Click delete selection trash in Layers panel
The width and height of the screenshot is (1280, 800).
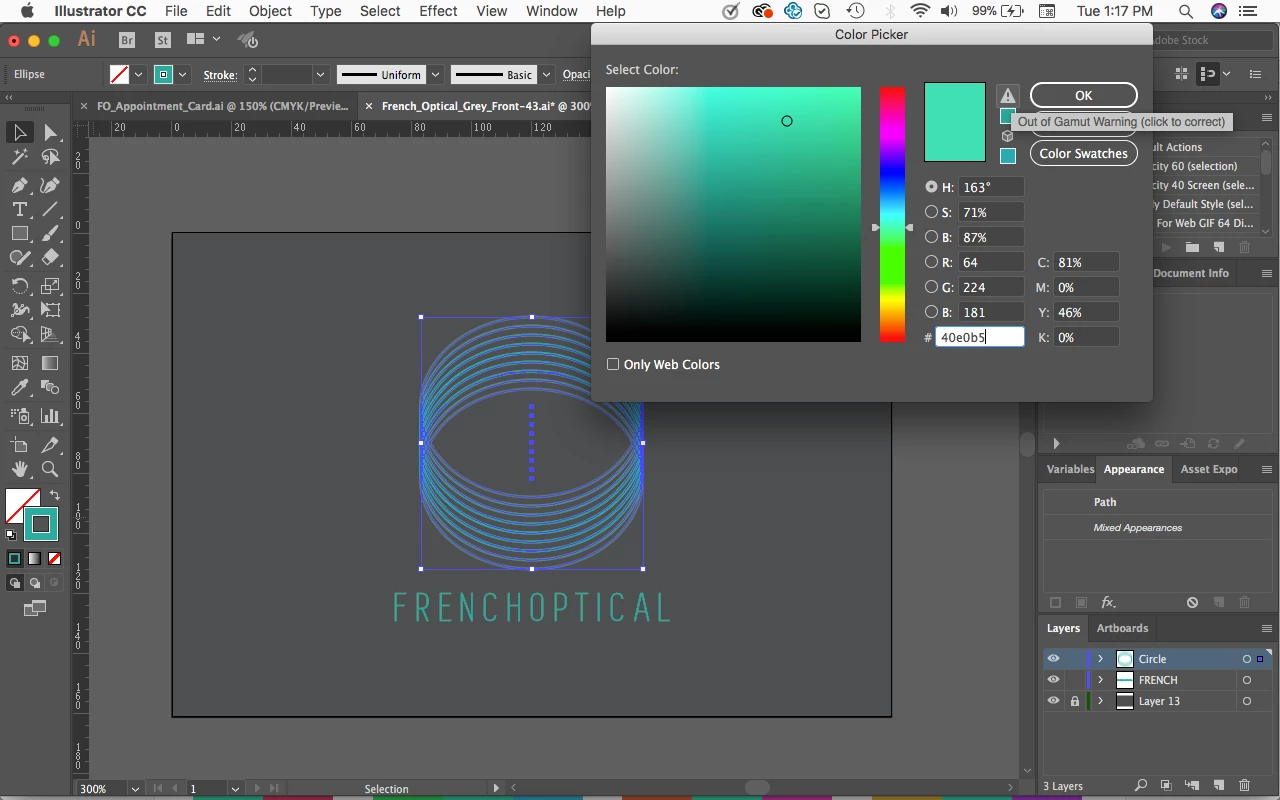click(x=1245, y=786)
